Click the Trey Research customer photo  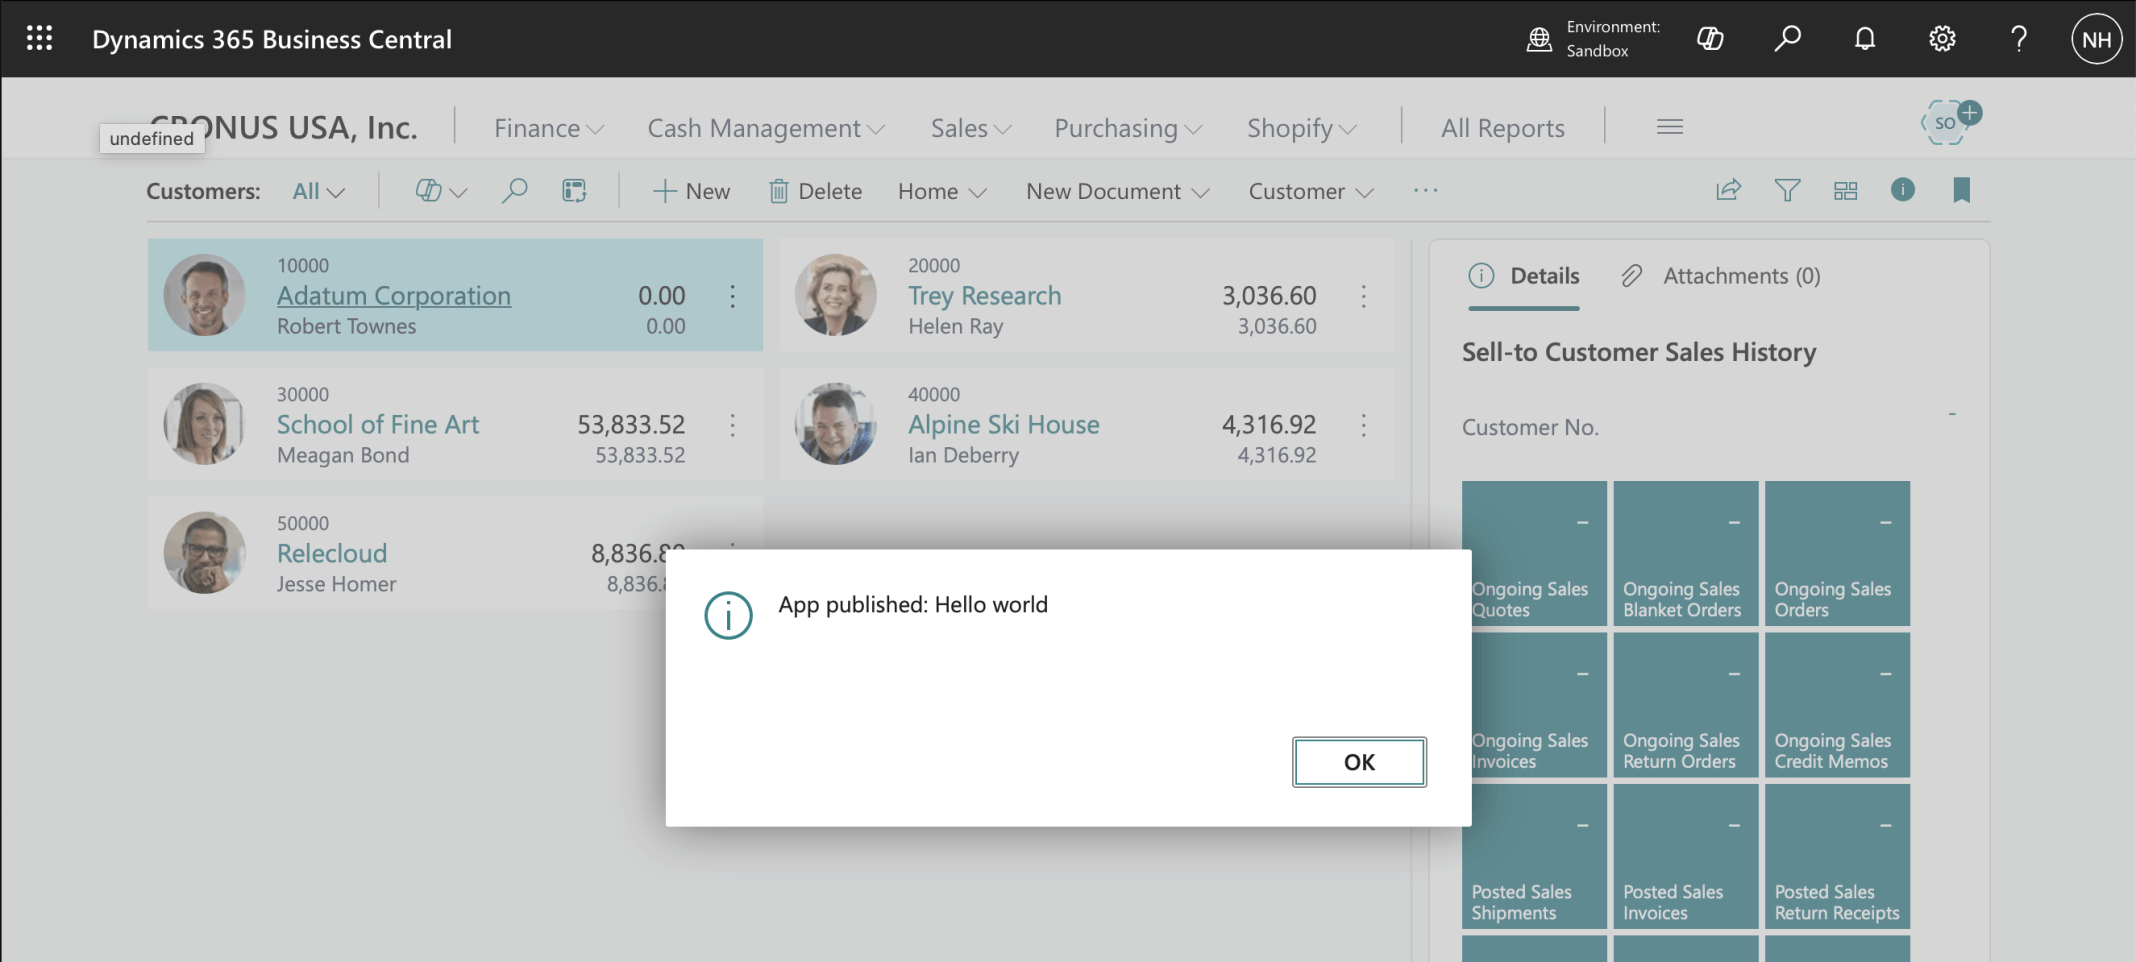835,295
